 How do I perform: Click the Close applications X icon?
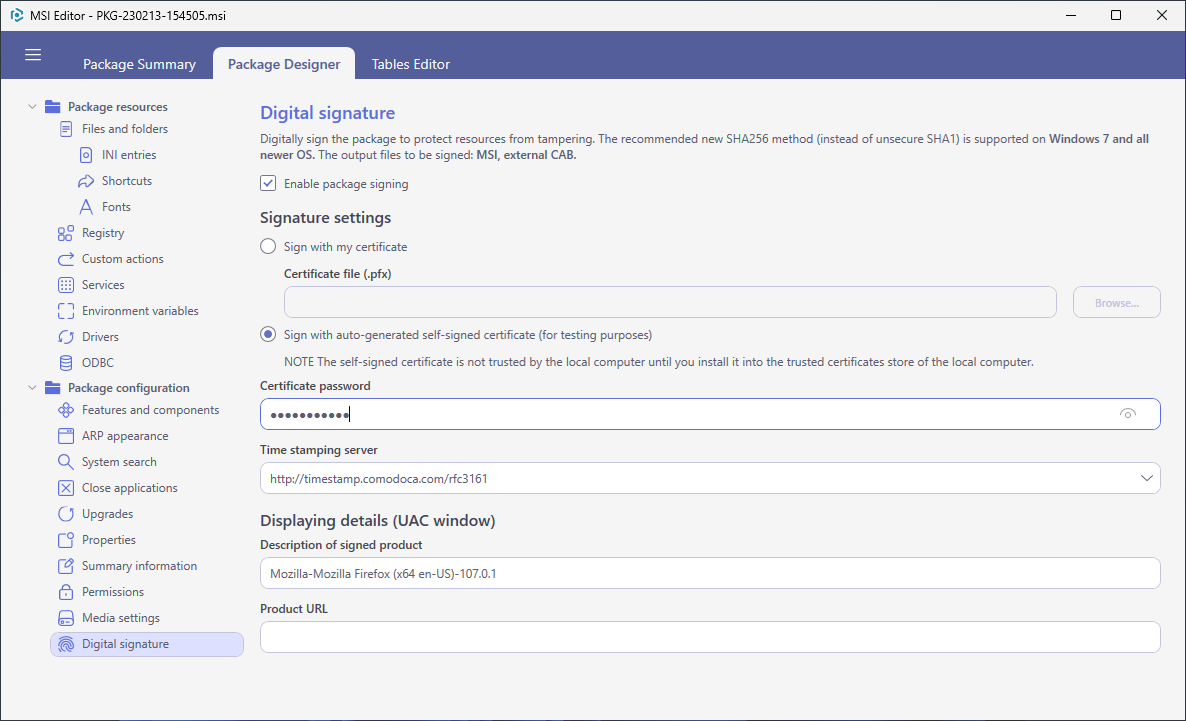[x=66, y=488]
